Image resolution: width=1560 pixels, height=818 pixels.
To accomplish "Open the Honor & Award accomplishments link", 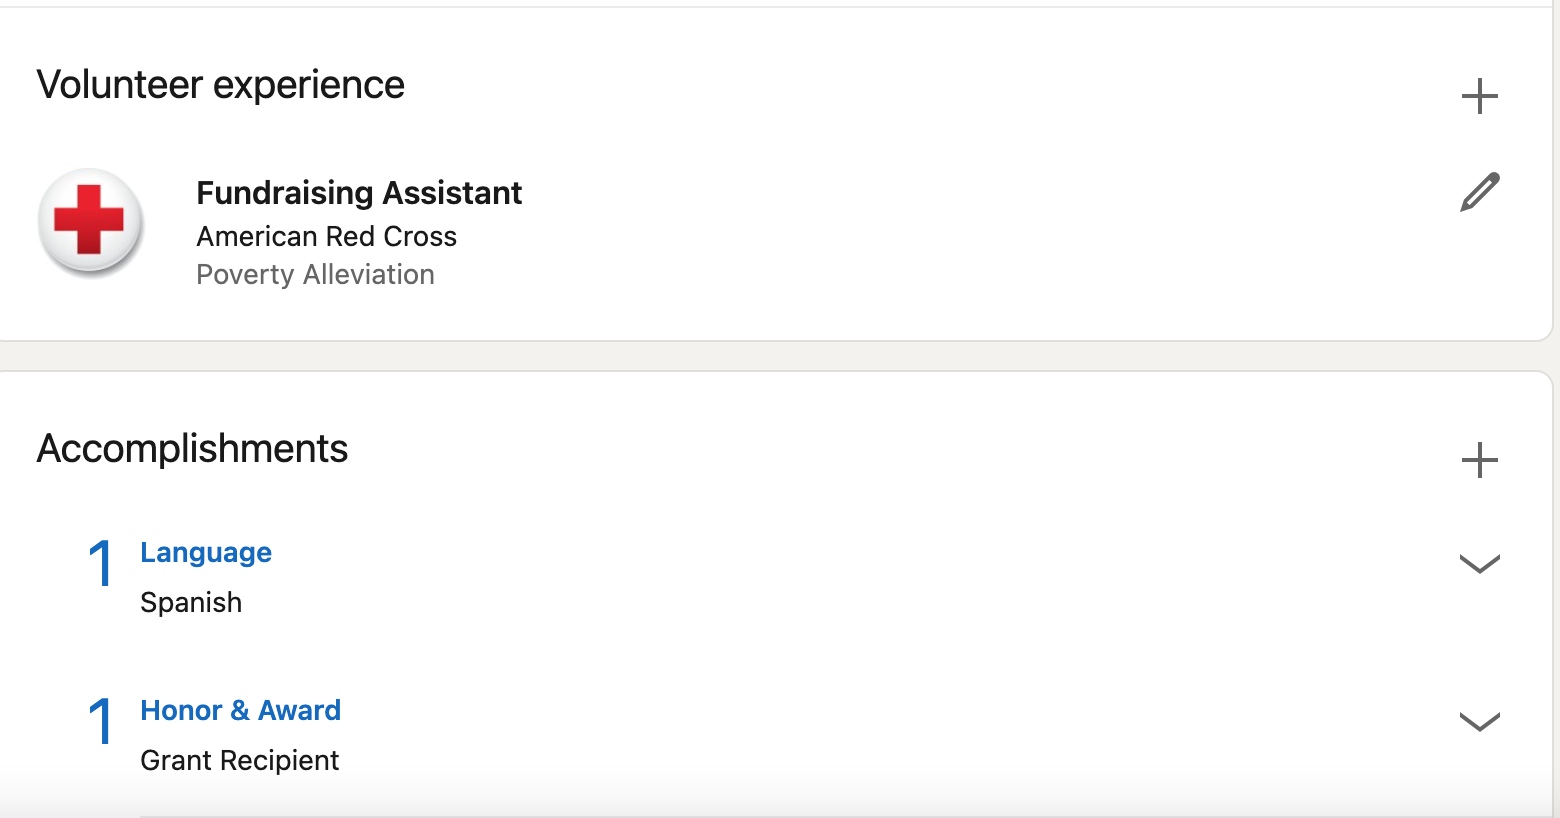I will [x=240, y=710].
